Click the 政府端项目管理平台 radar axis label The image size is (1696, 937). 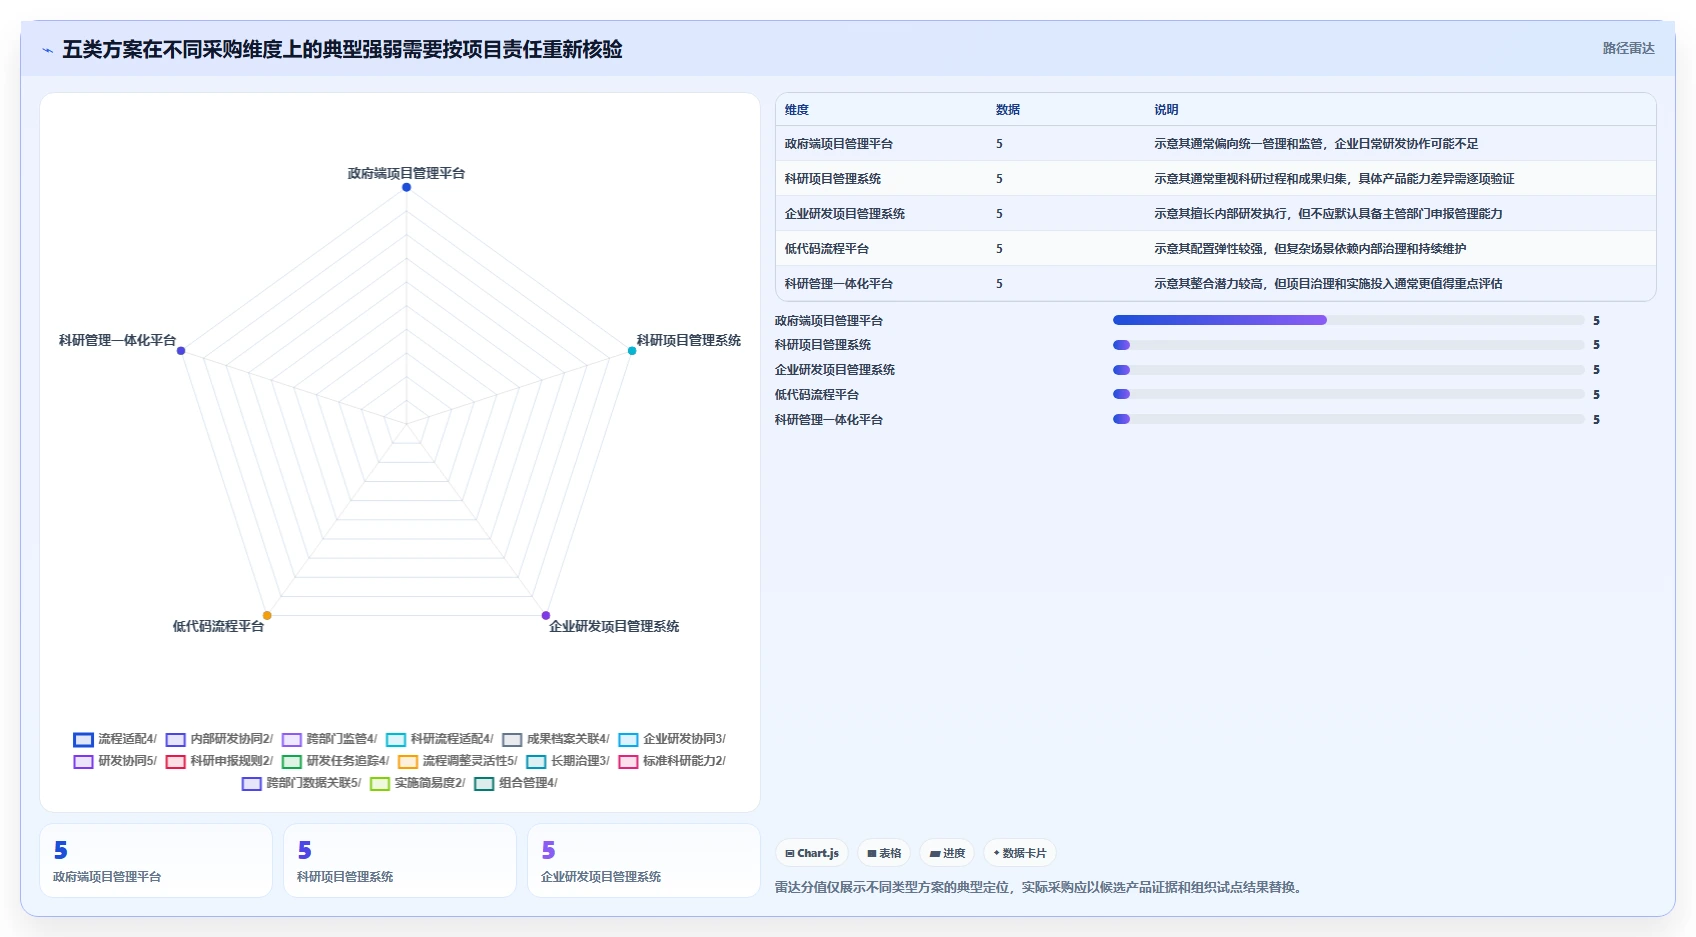406,173
